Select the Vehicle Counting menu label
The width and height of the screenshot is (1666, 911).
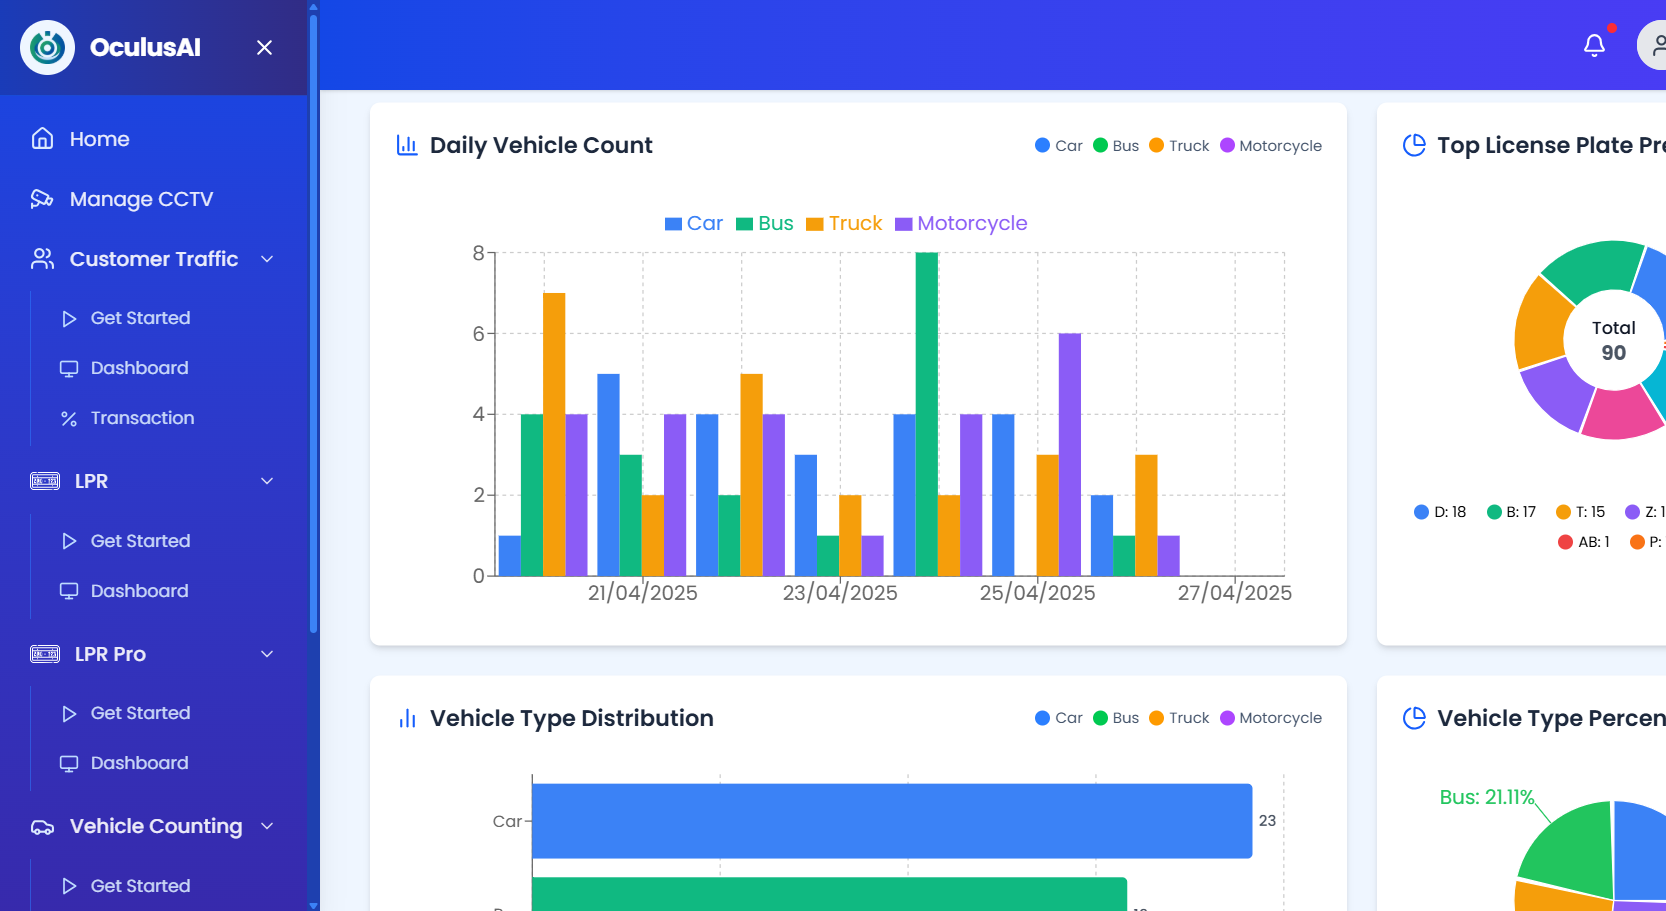coord(156,826)
